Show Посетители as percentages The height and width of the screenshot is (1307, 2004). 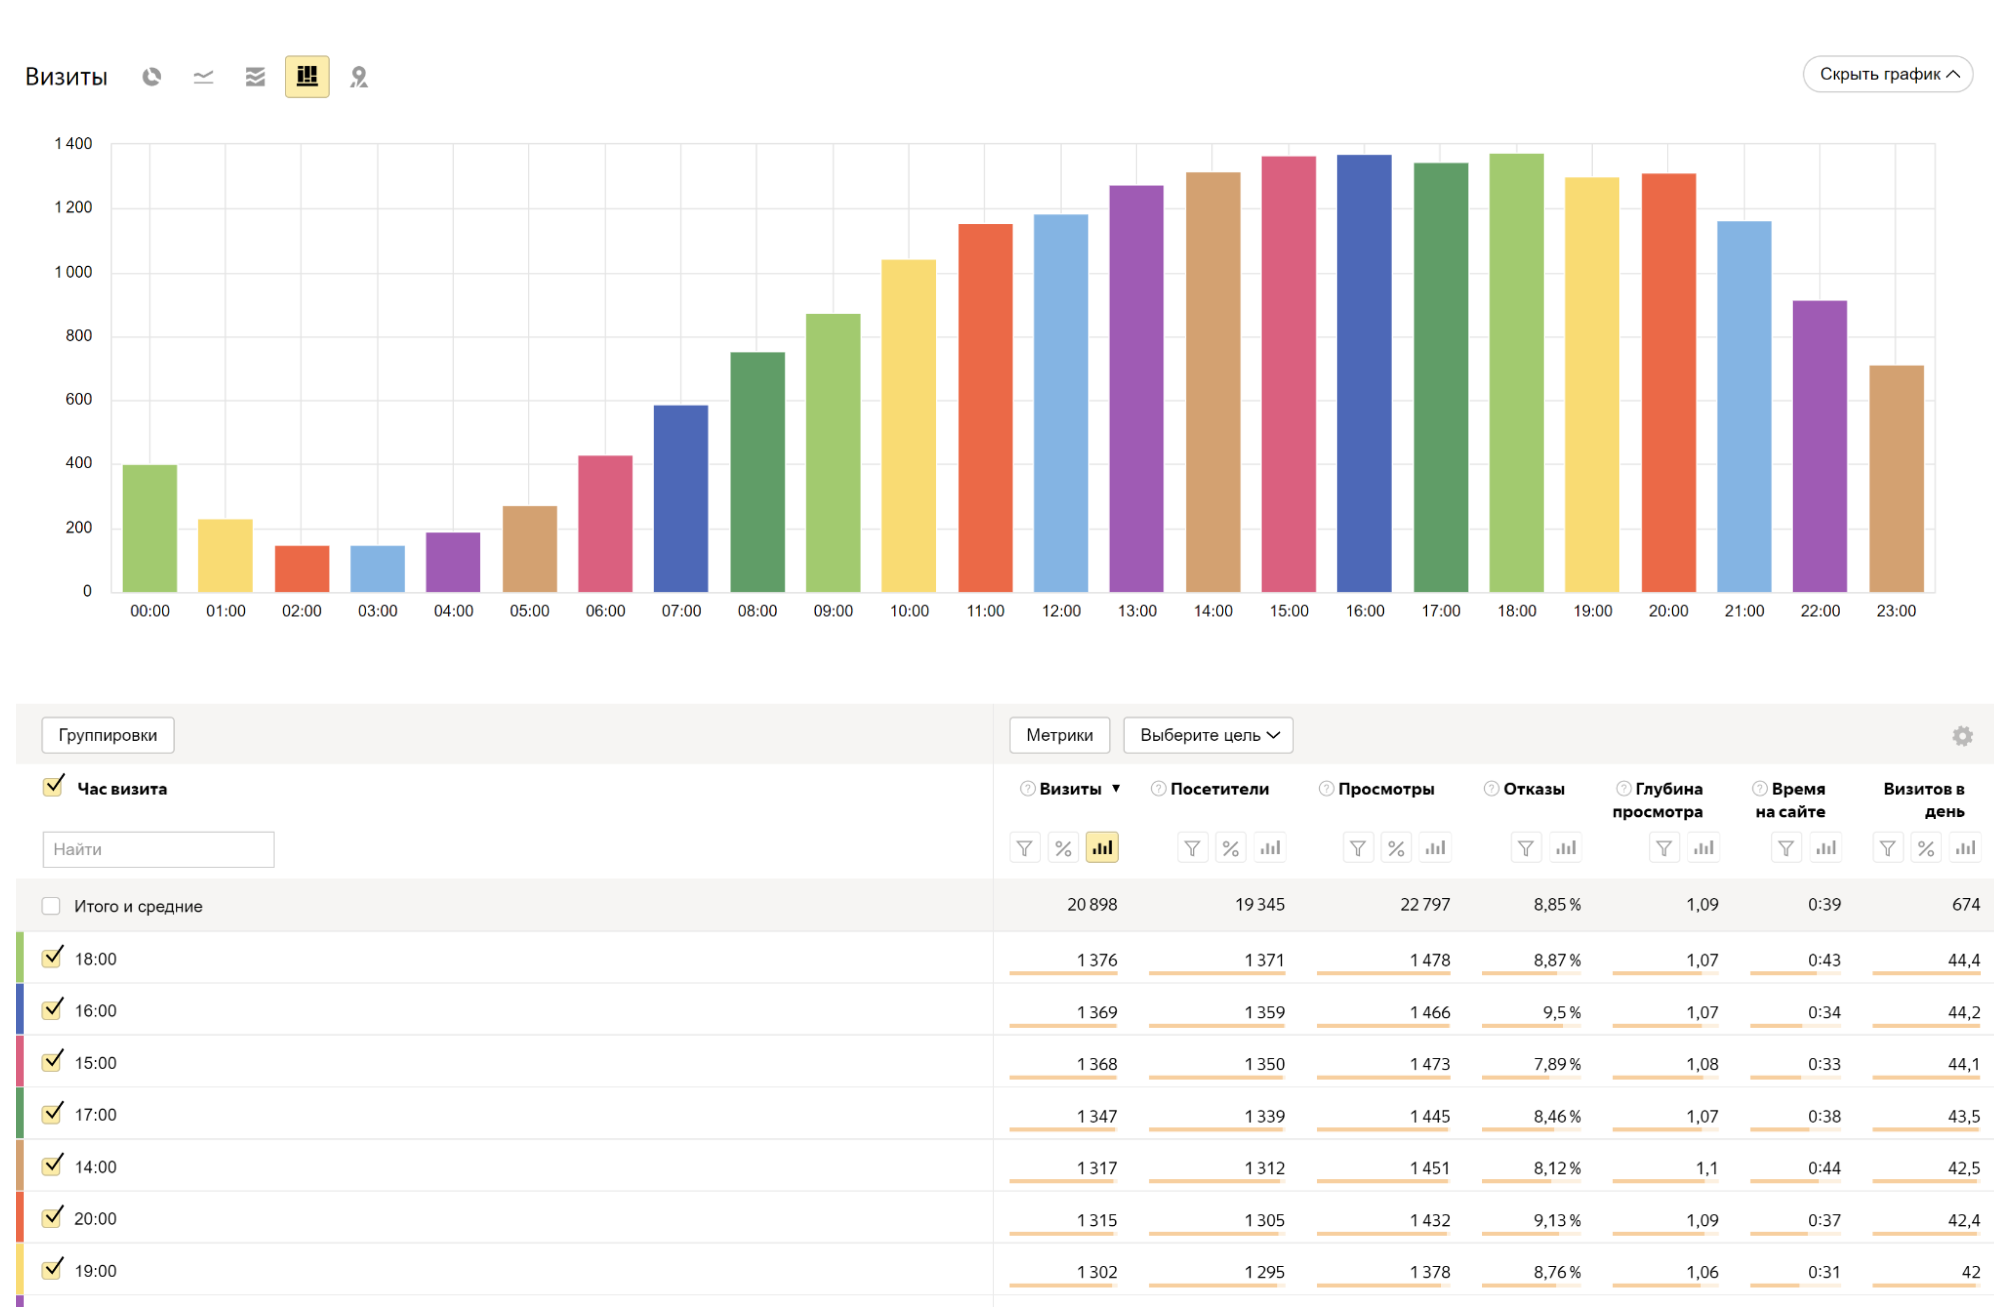[1230, 848]
